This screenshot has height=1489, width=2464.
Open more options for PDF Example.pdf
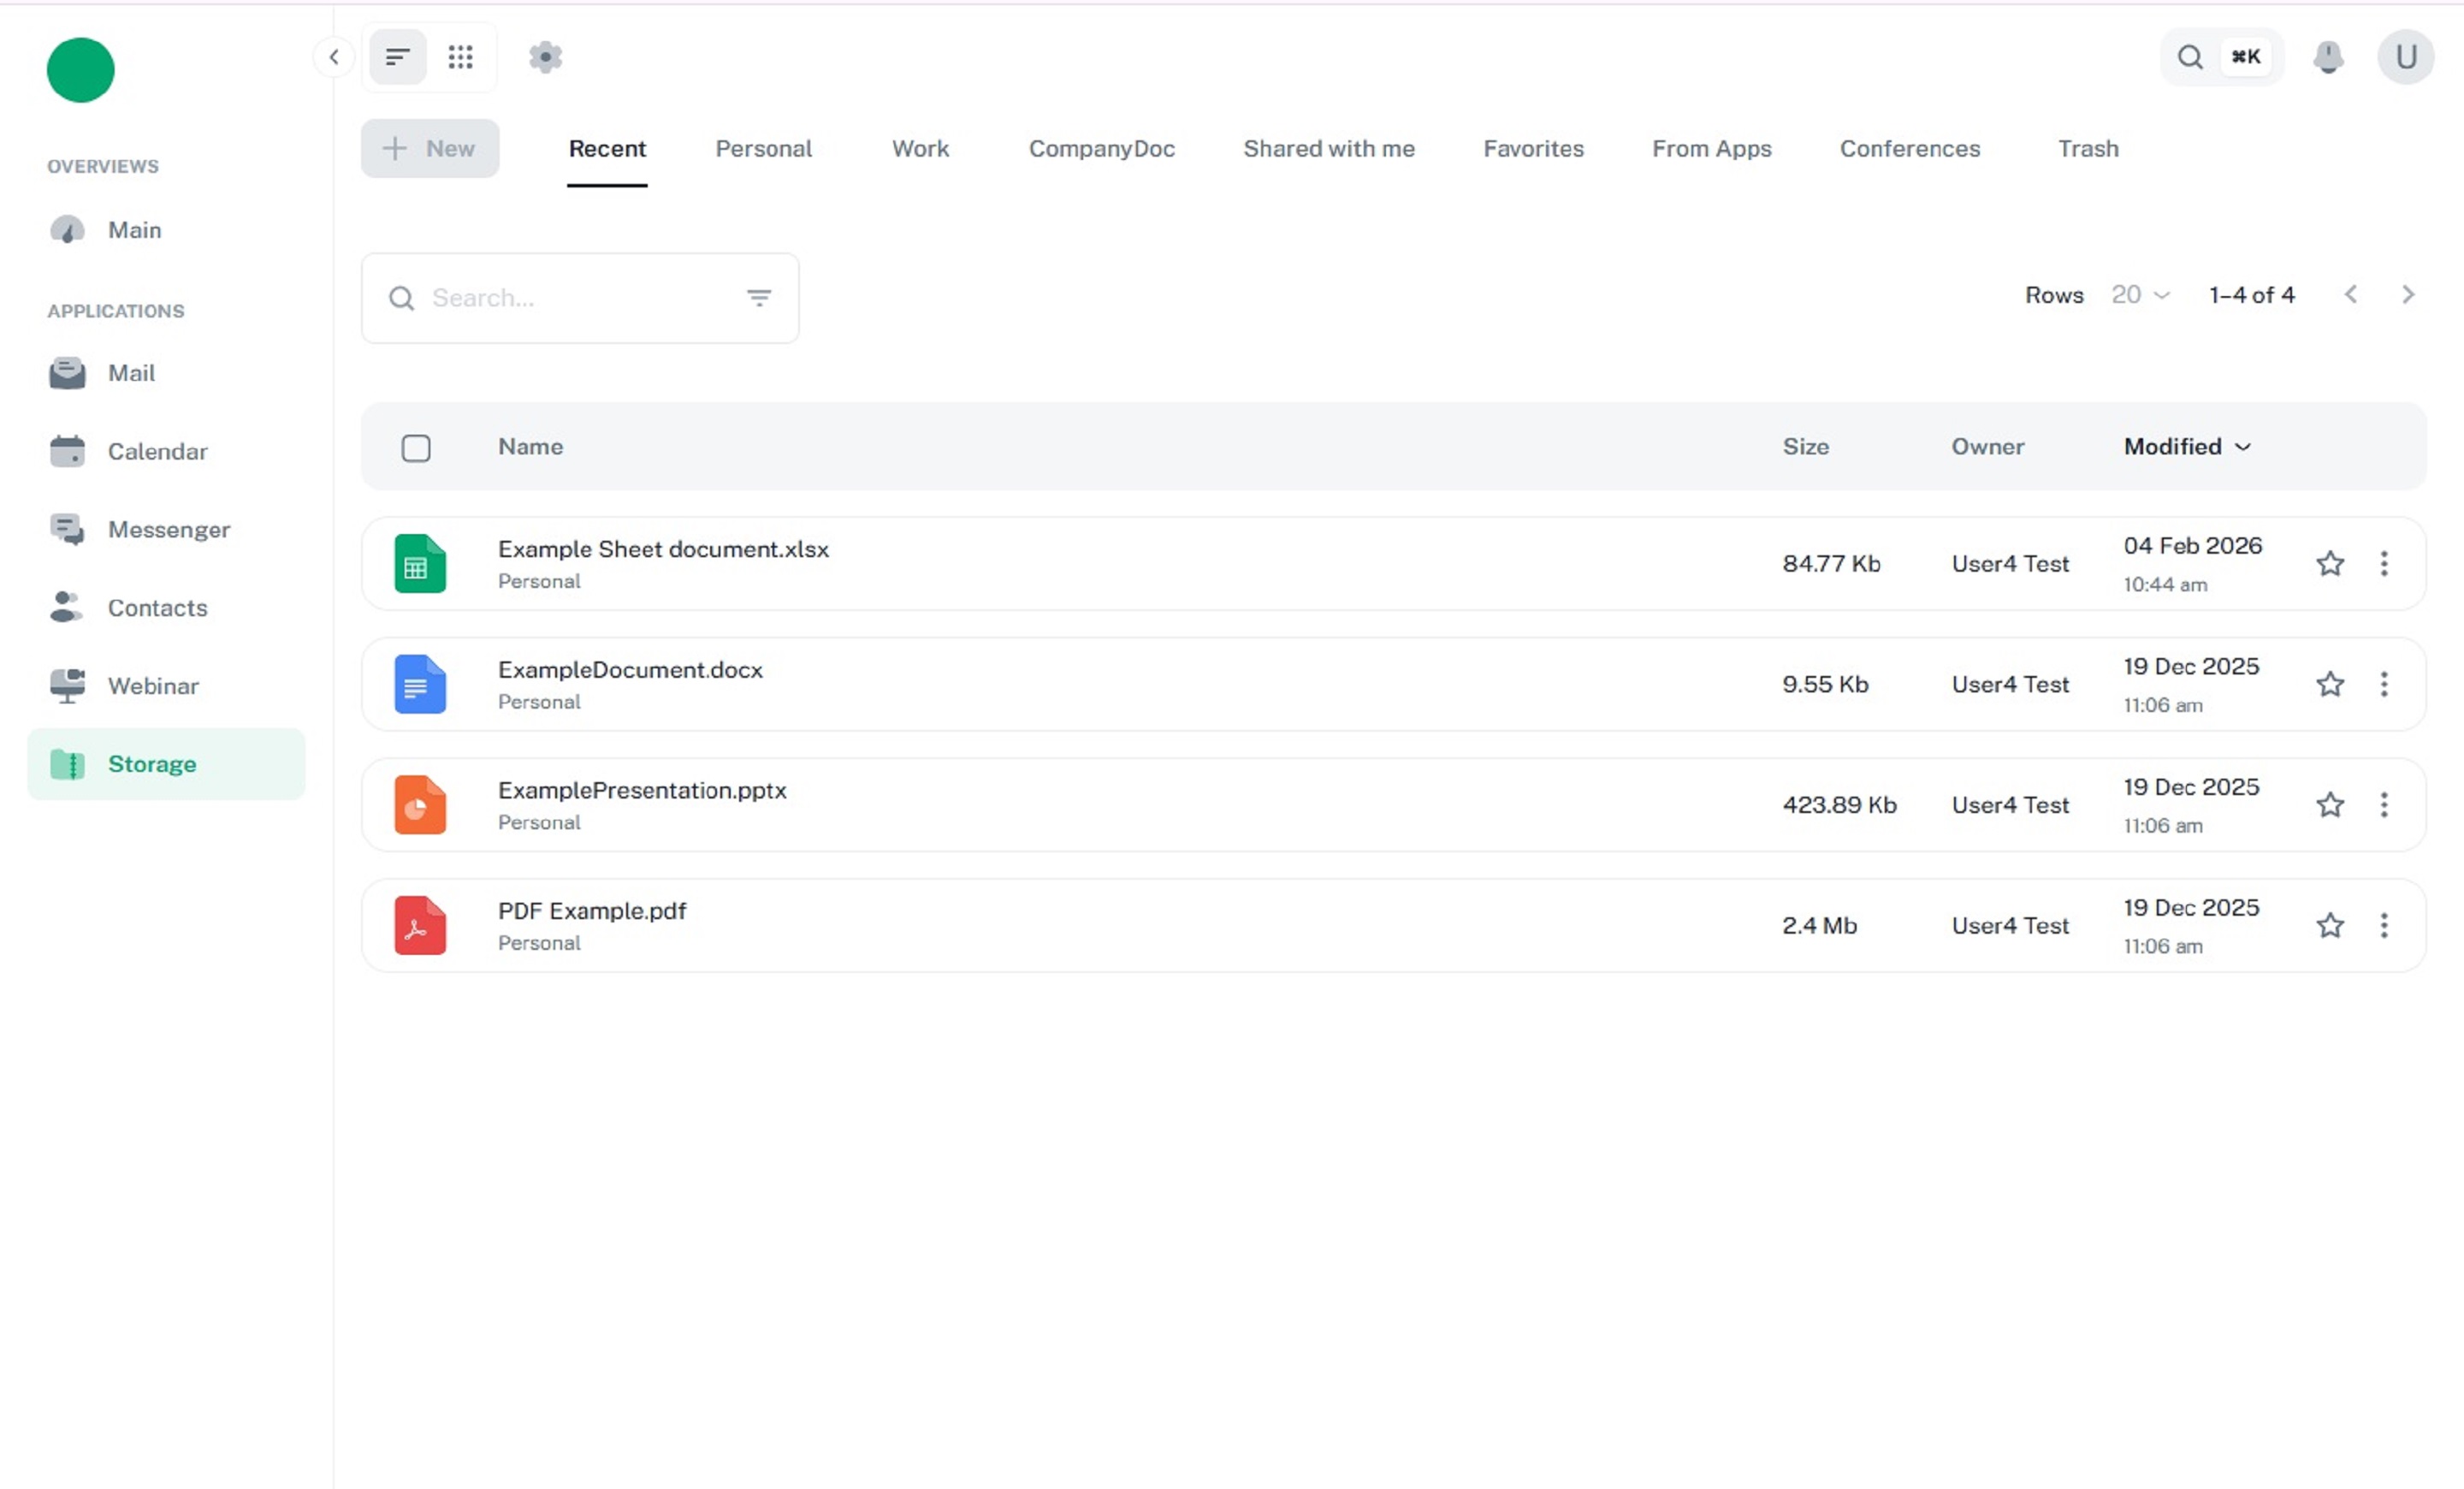(2384, 925)
